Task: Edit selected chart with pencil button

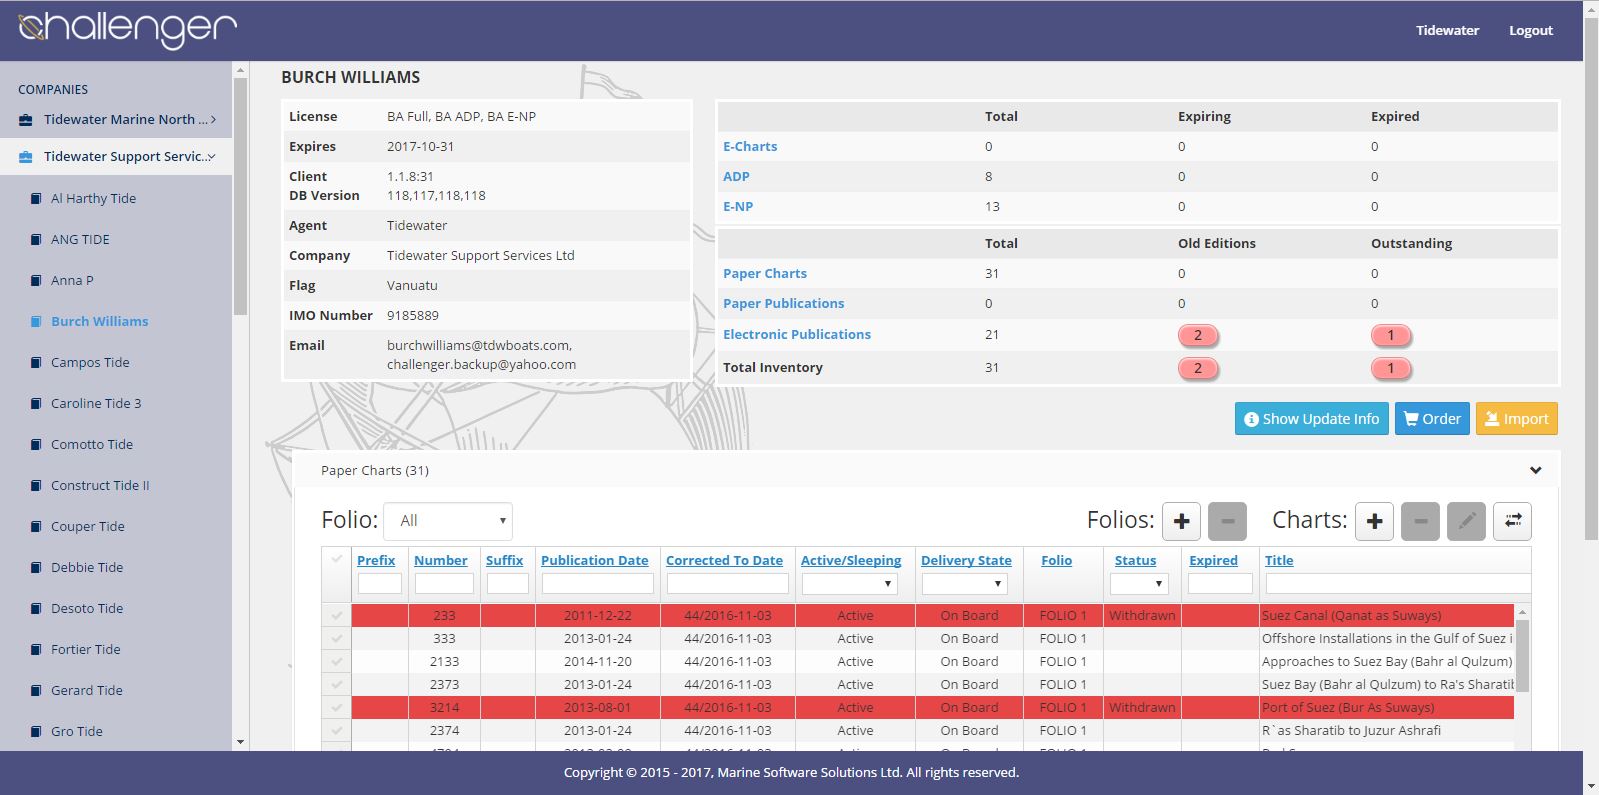Action: pos(1466,521)
